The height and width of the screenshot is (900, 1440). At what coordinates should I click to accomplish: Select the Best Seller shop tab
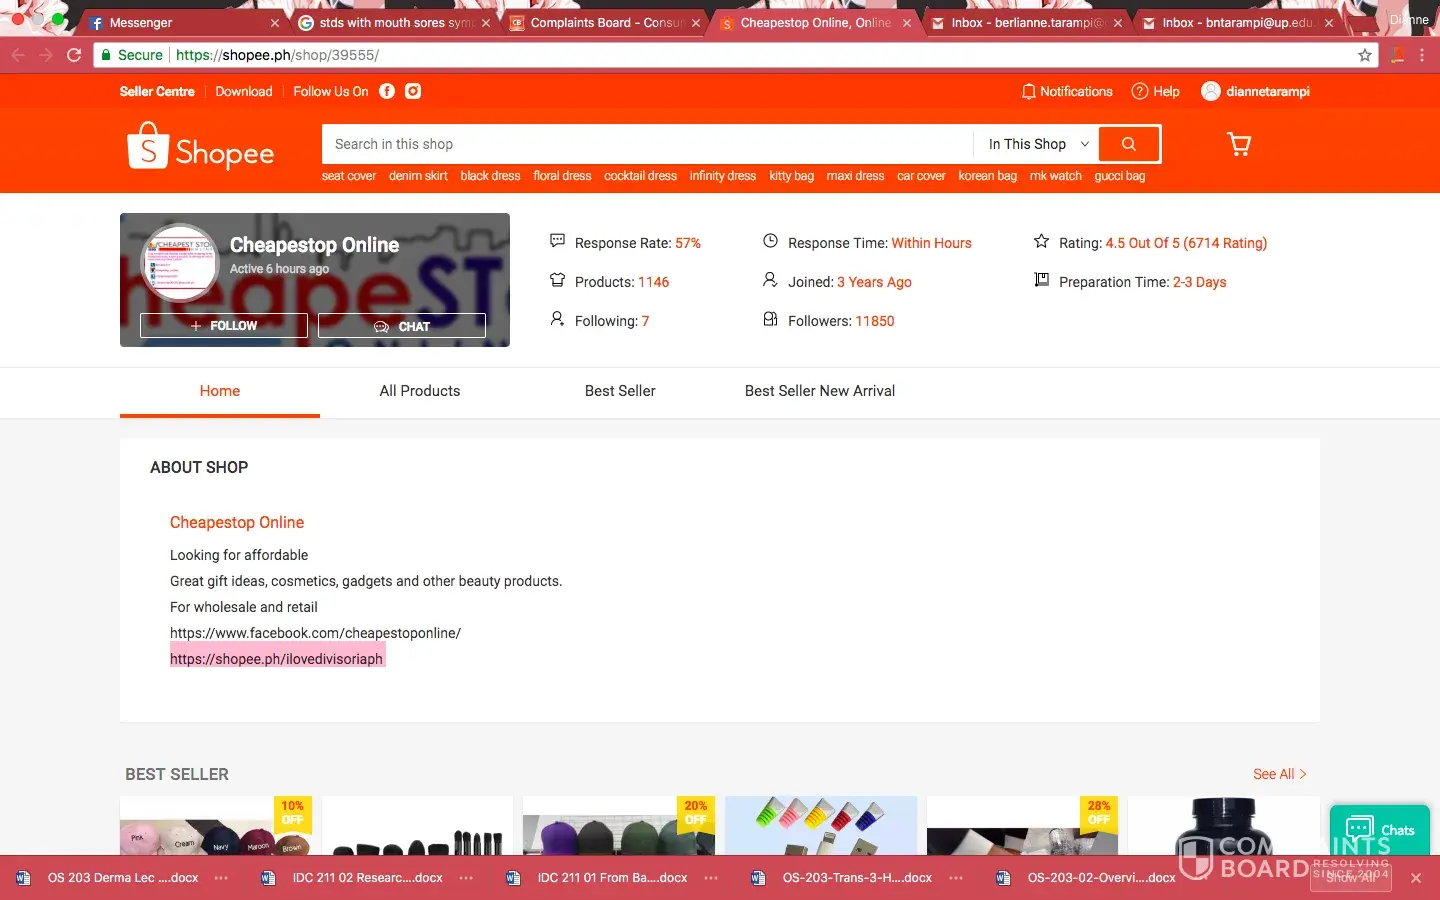[x=620, y=391]
